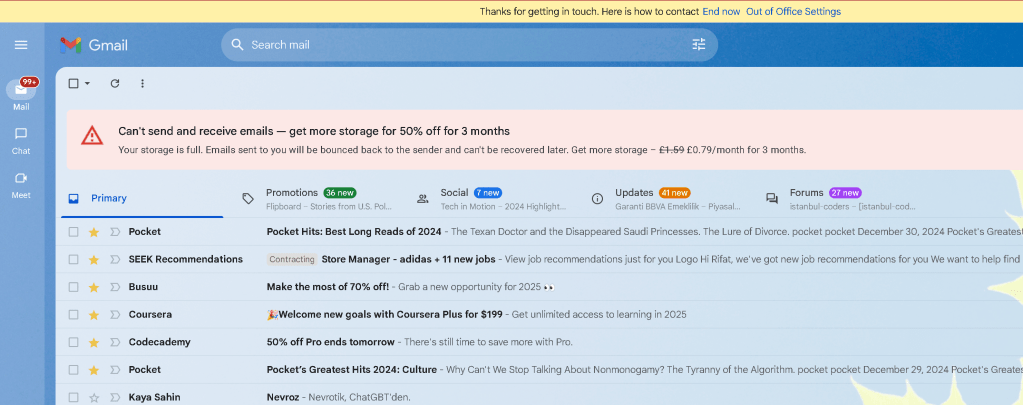The image size is (1023, 405).
Task: Open Pocket Hits: Best Long Reads of 2024
Action: coord(354,232)
